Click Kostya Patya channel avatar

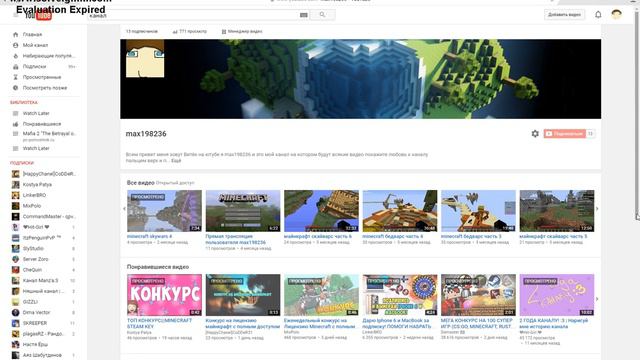(16, 184)
